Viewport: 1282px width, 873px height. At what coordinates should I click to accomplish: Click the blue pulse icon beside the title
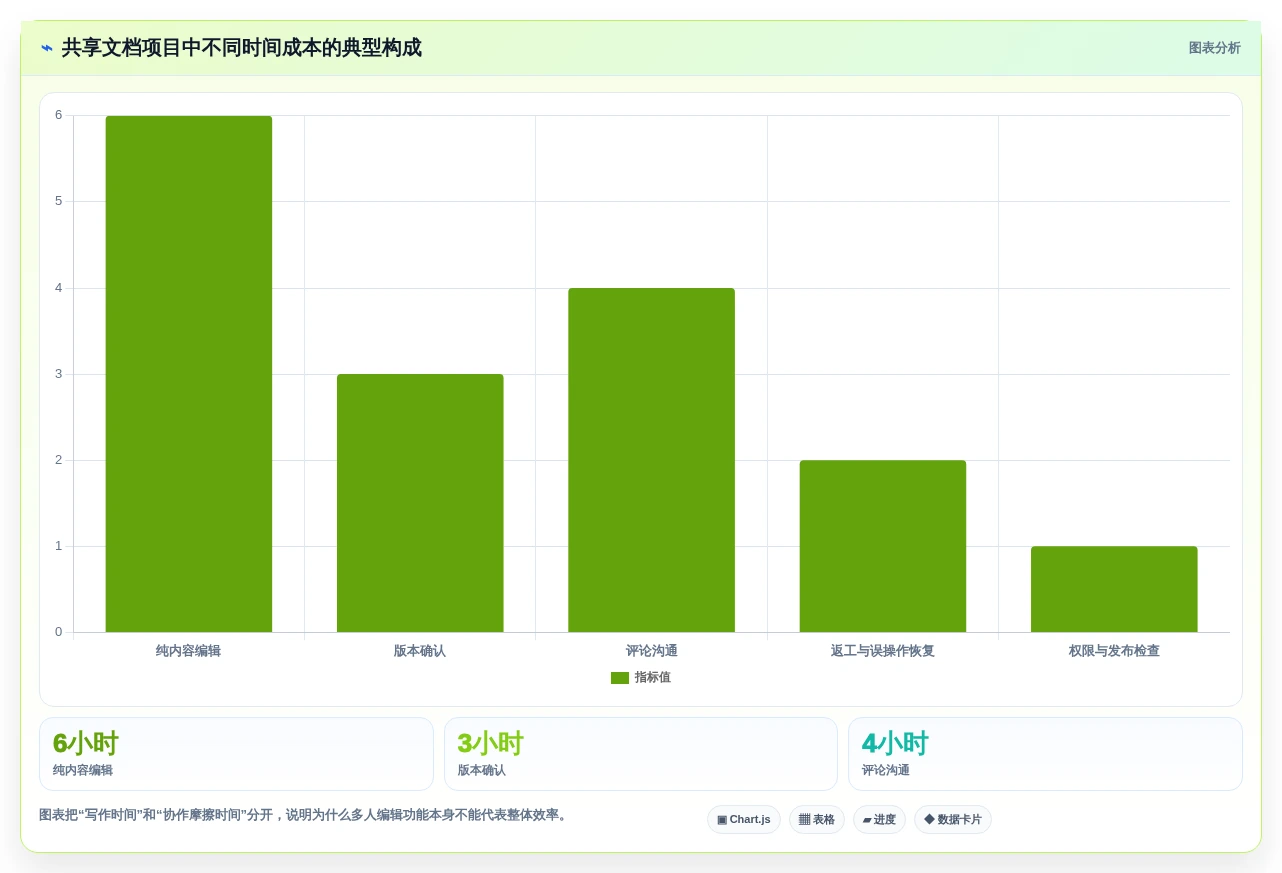click(47, 48)
